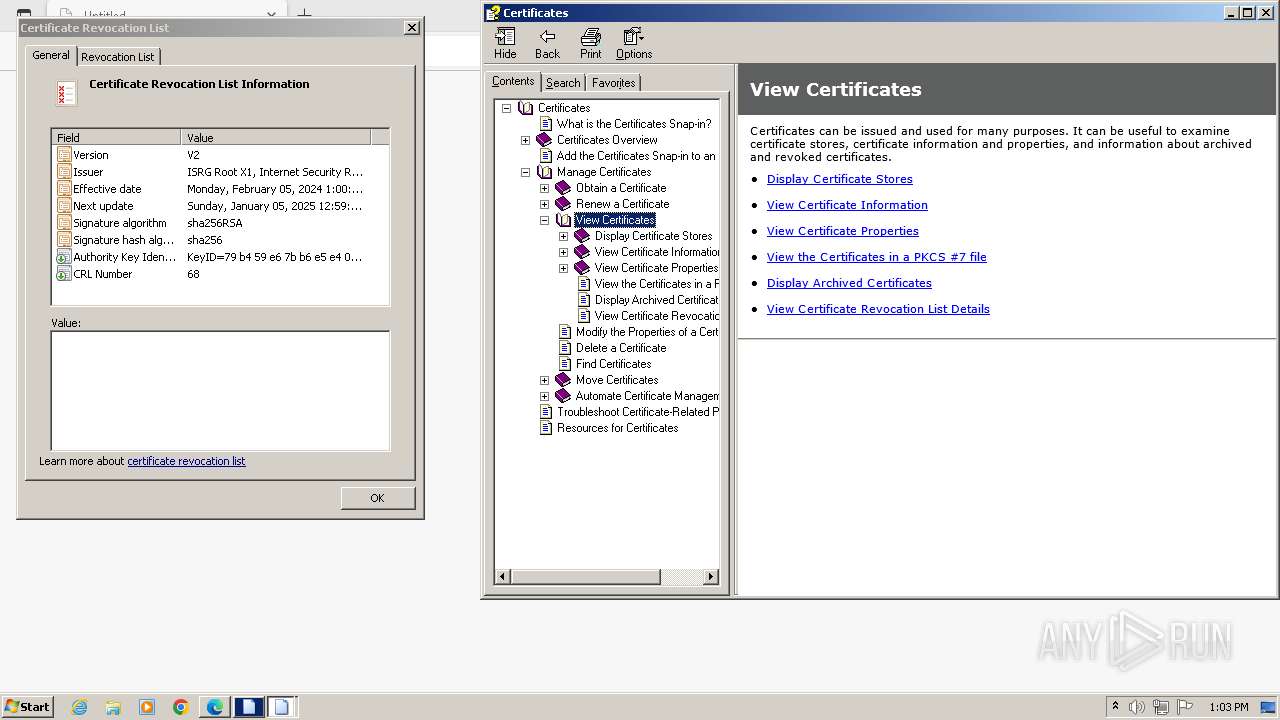Open the Display Certificate Stores link

point(840,179)
